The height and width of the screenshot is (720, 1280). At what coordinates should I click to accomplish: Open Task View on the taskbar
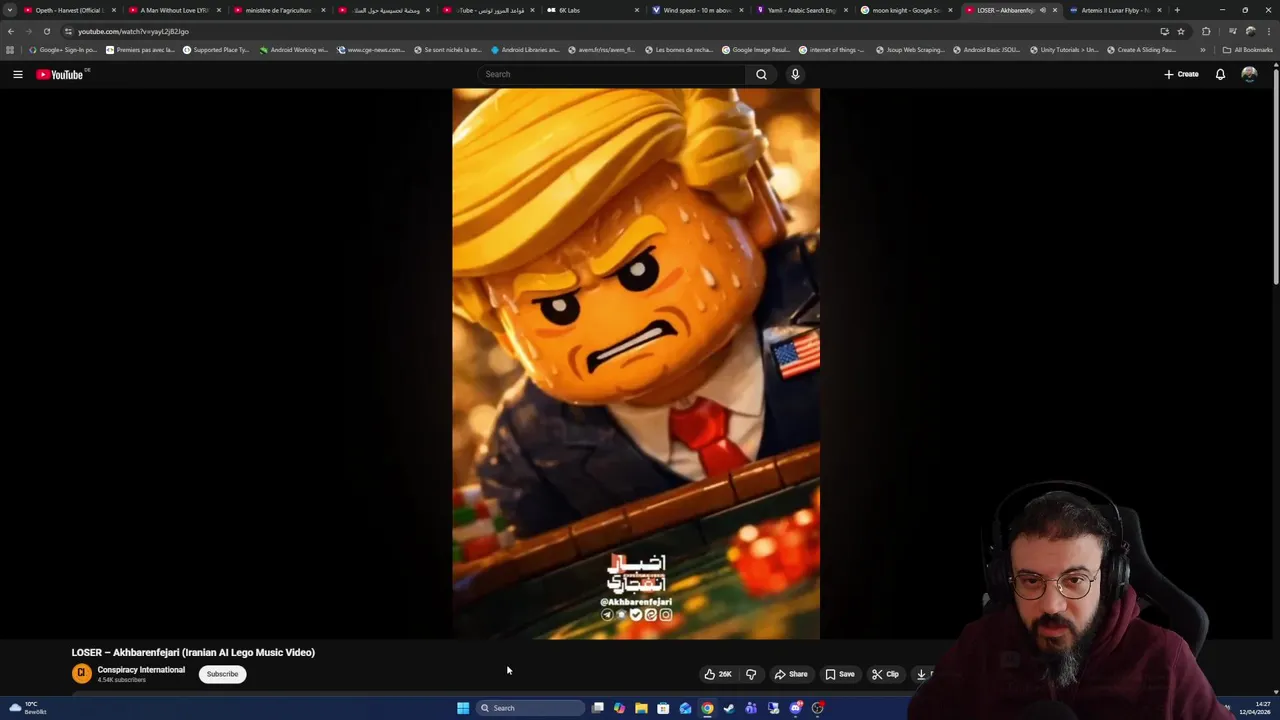coord(598,708)
